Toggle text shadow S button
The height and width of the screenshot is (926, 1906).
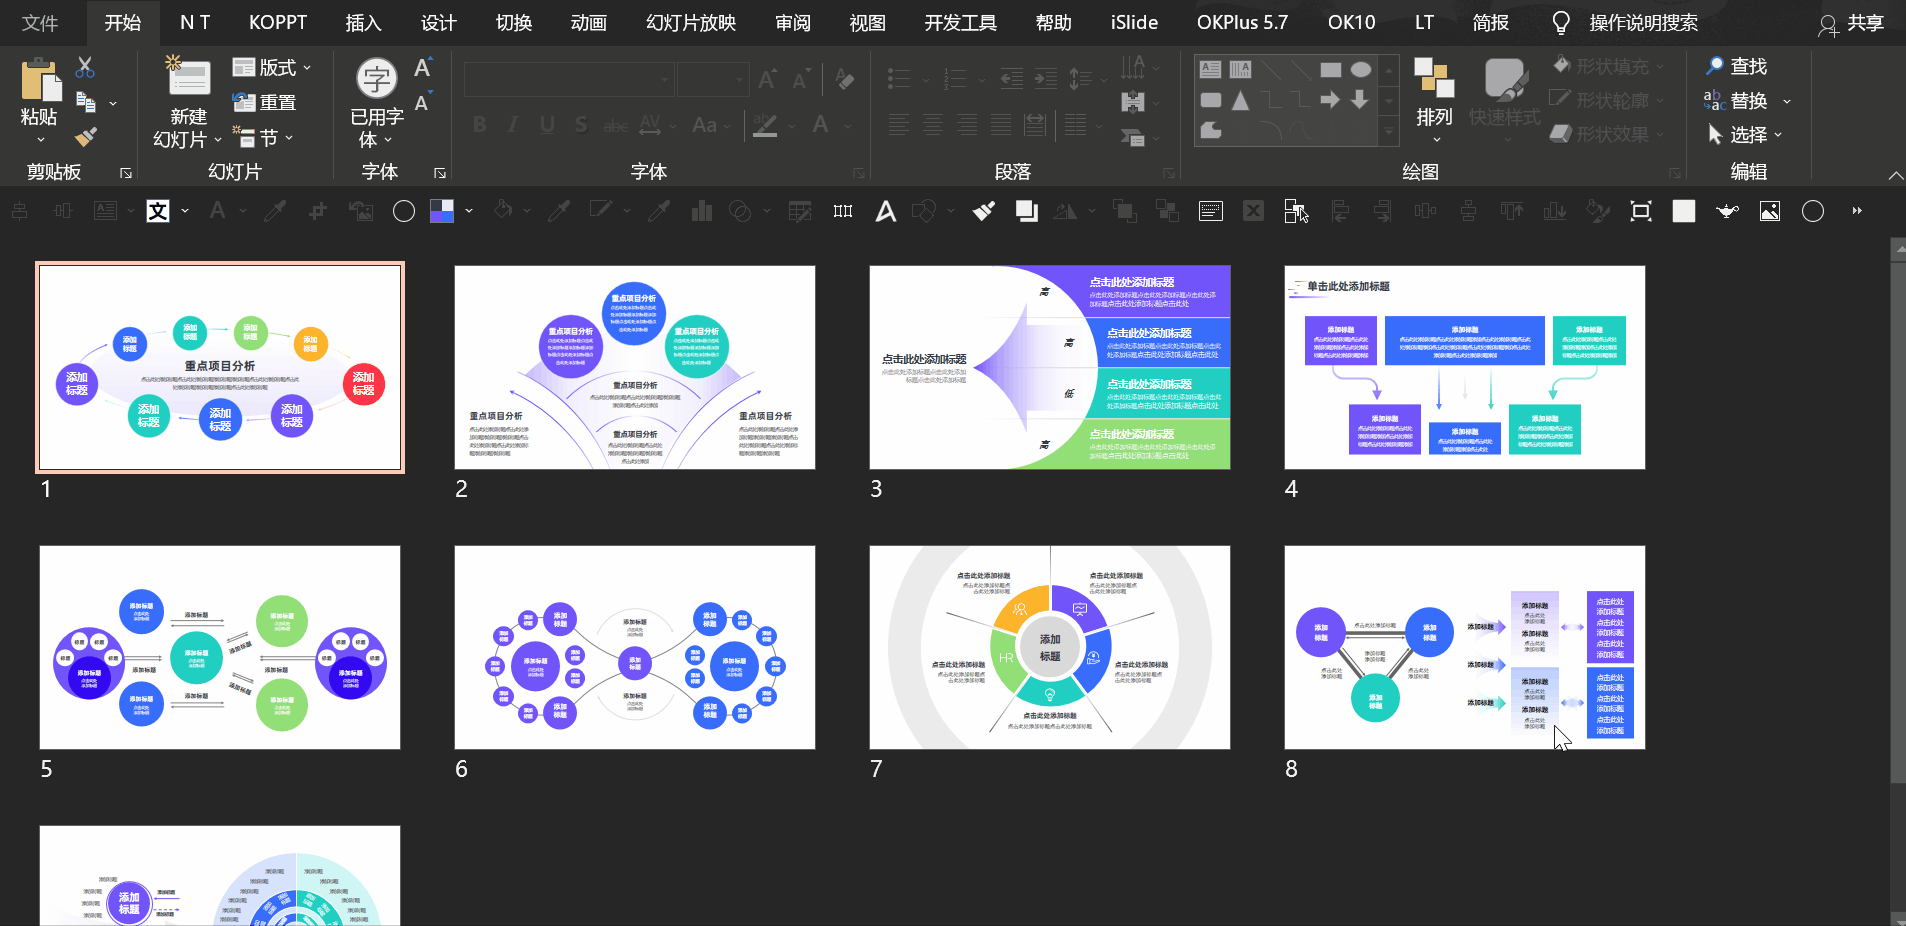(581, 125)
